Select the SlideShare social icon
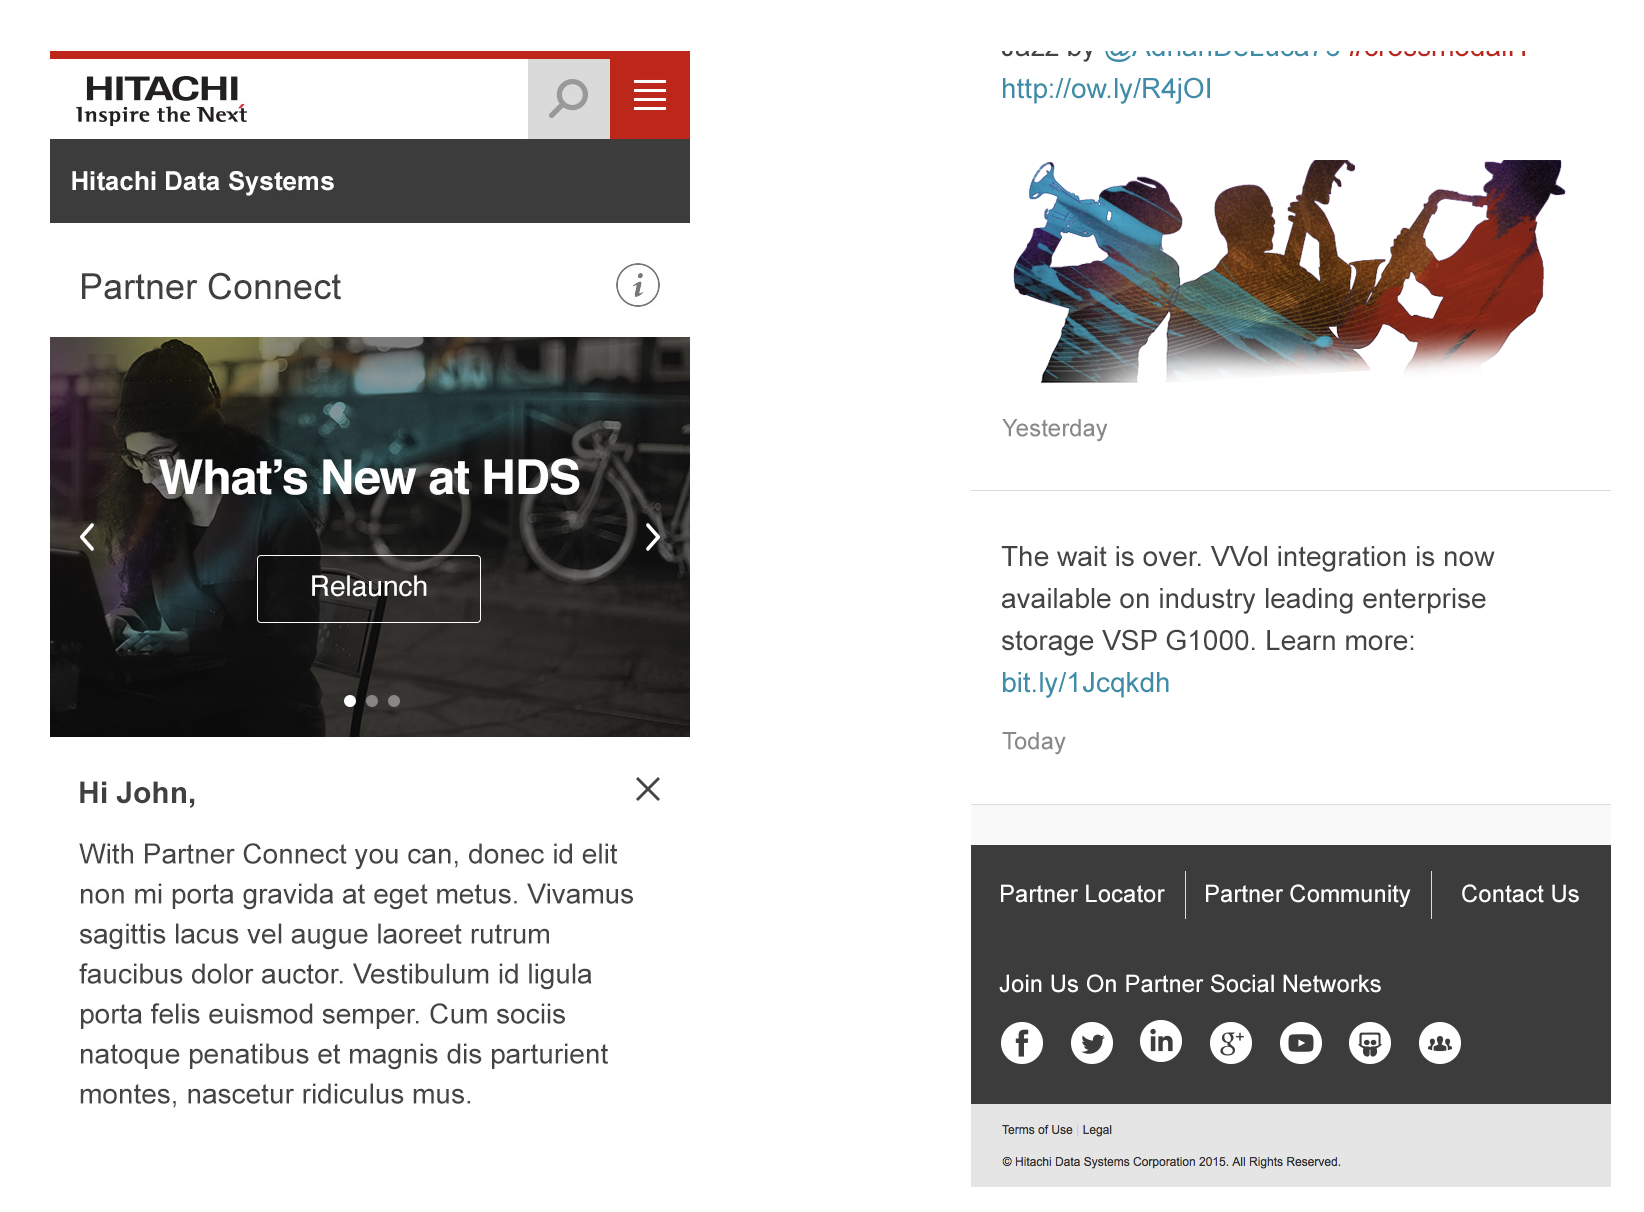The image size is (1644, 1212). tap(1370, 1042)
